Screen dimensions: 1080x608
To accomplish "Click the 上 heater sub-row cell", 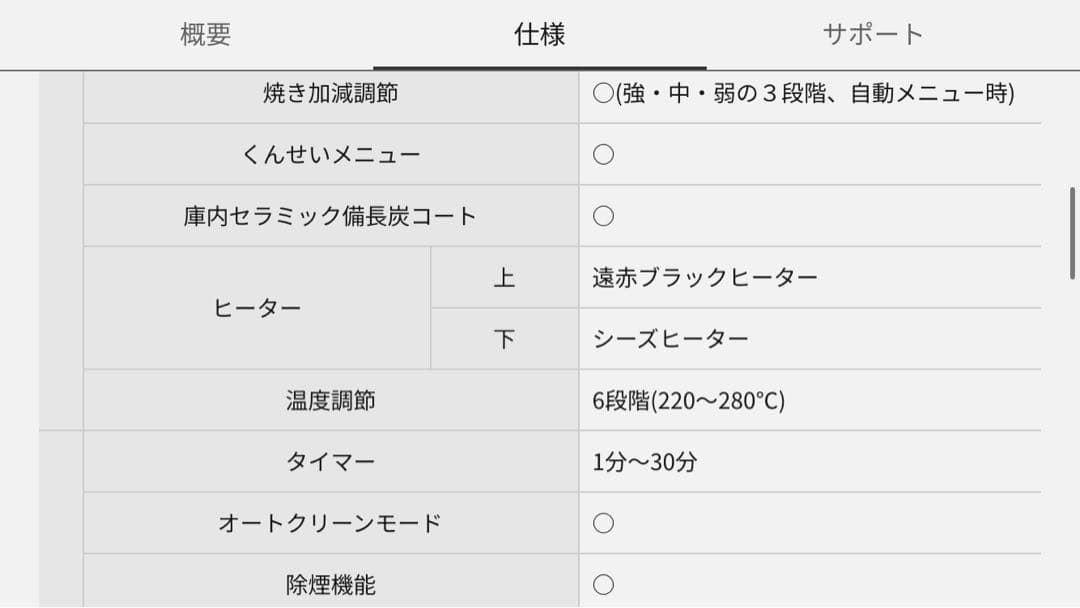I will pyautogui.click(x=504, y=277).
